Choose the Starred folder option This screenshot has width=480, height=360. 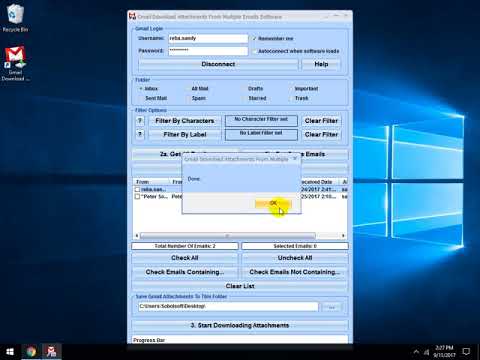point(244,98)
